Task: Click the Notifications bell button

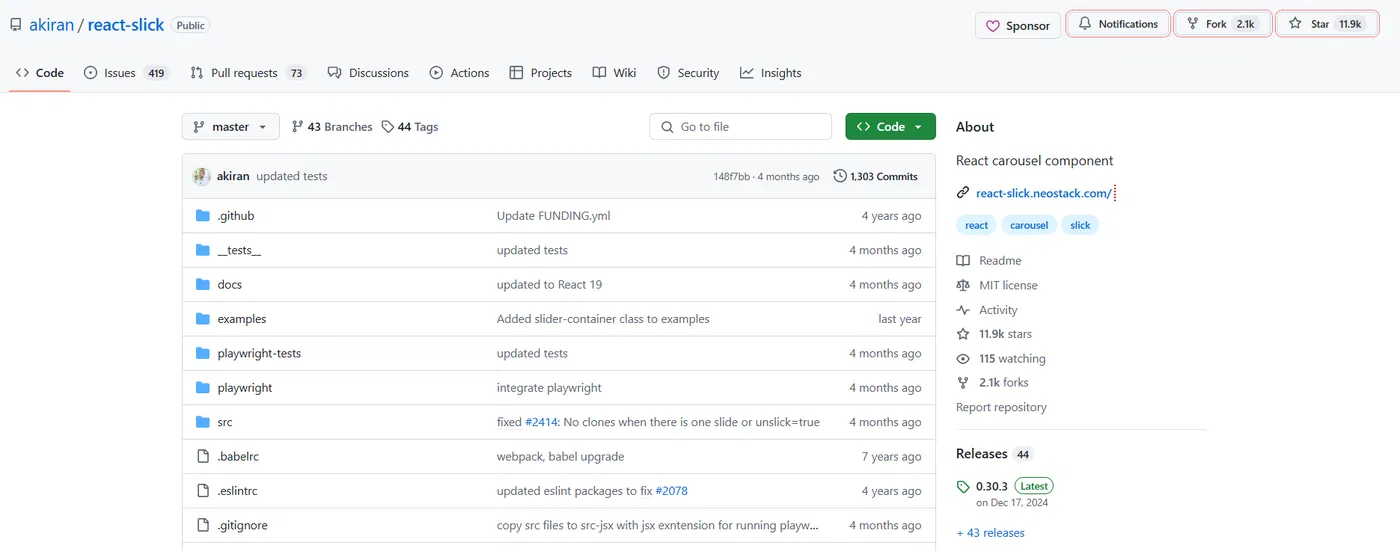Action: 1118,24
